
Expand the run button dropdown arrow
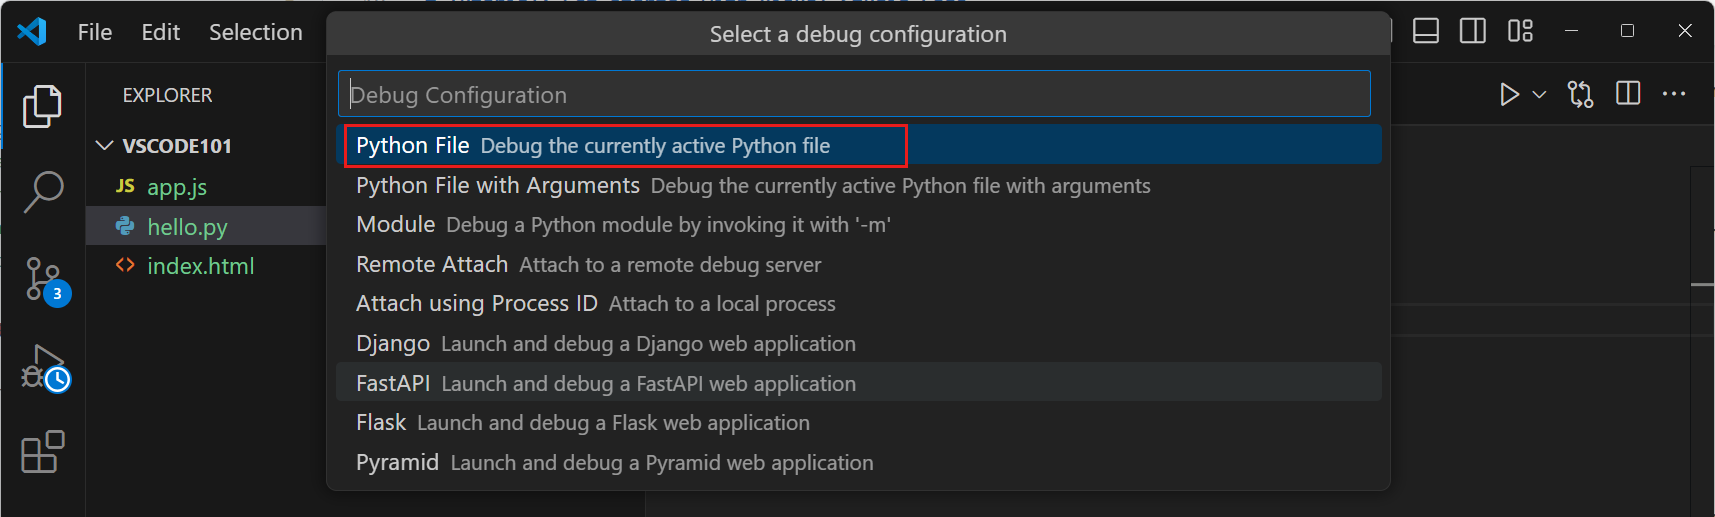(1539, 94)
